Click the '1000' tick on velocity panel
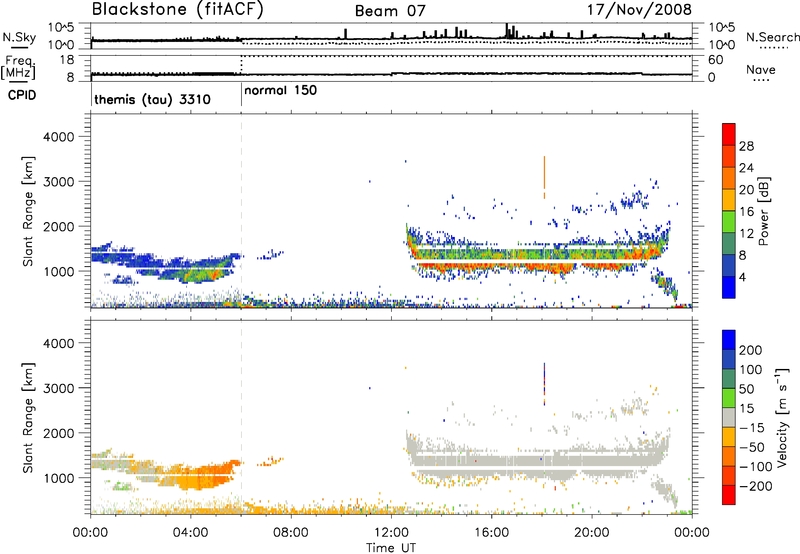The height and width of the screenshot is (554, 800). 59,478
